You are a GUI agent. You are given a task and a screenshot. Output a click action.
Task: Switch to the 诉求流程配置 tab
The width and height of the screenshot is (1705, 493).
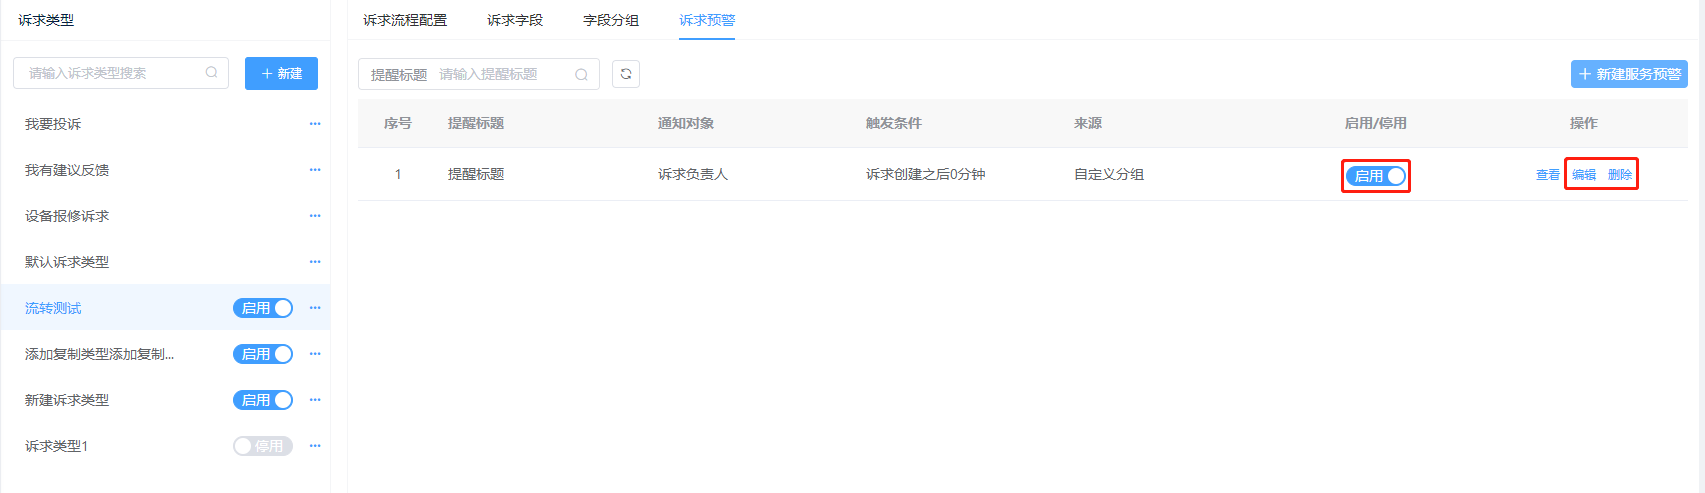(x=405, y=20)
